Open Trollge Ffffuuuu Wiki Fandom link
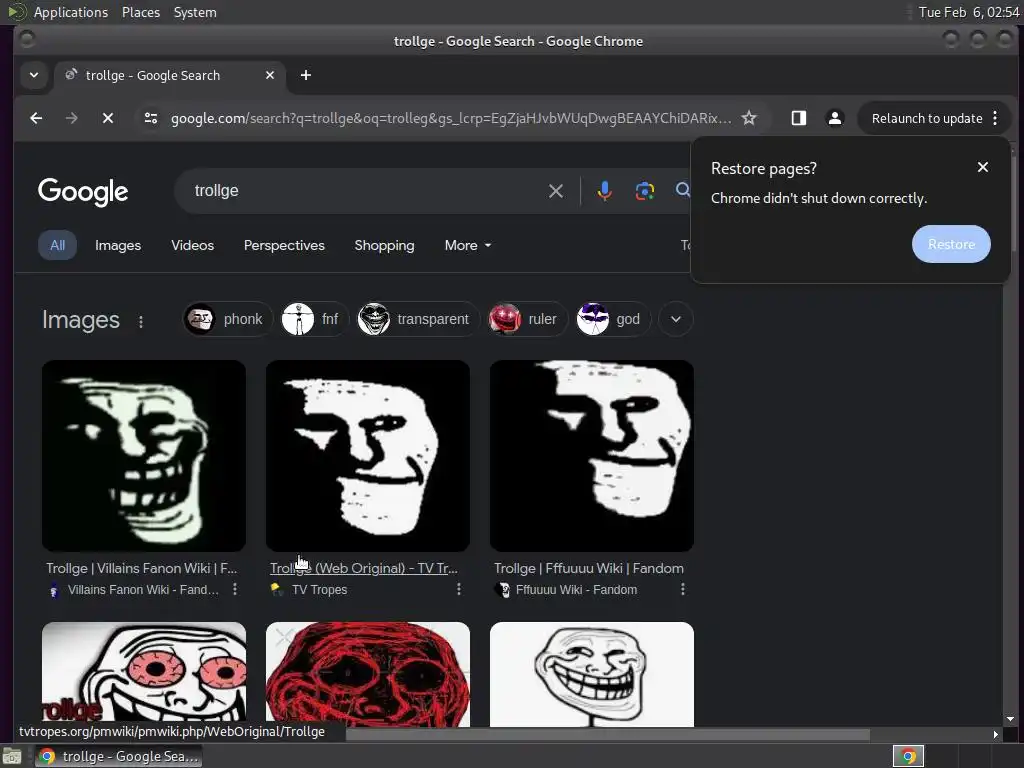The image size is (1024, 768). (x=589, y=568)
